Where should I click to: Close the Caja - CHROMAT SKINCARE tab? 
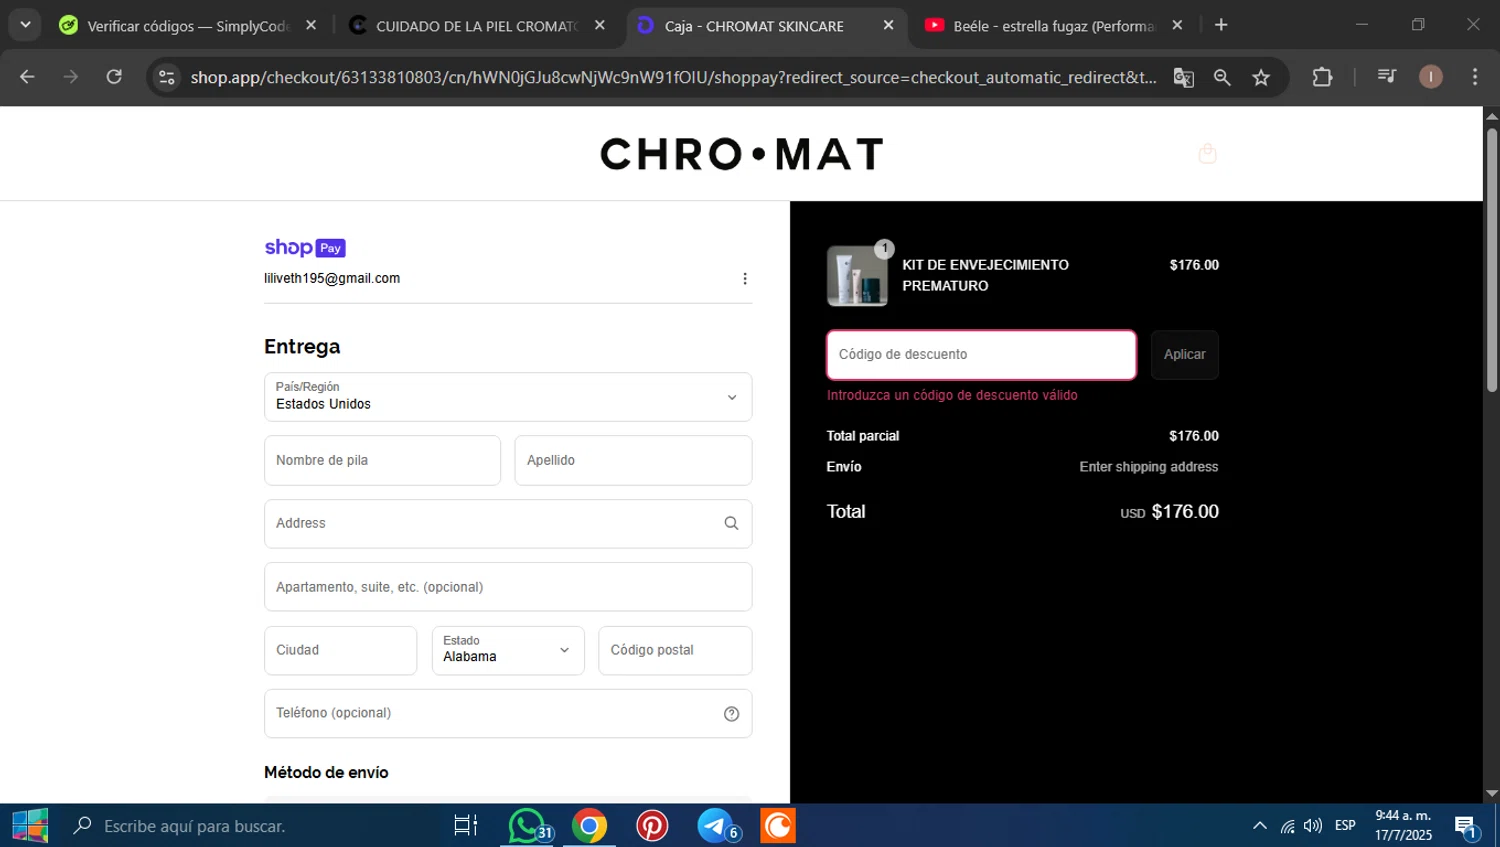888,25
